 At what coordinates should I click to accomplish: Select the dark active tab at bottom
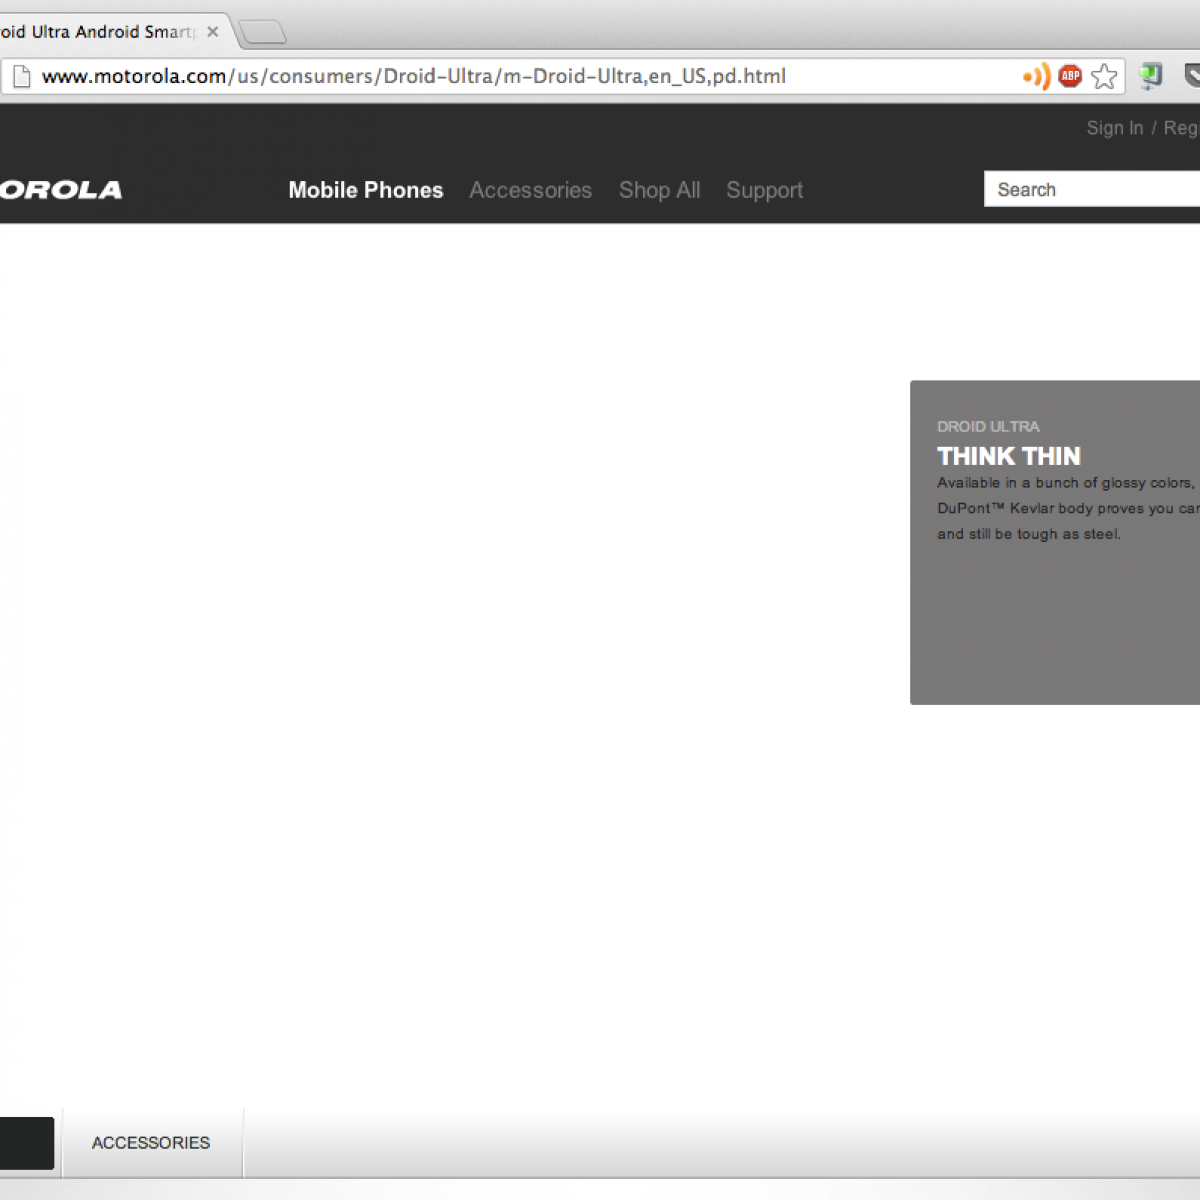click(x=27, y=1143)
